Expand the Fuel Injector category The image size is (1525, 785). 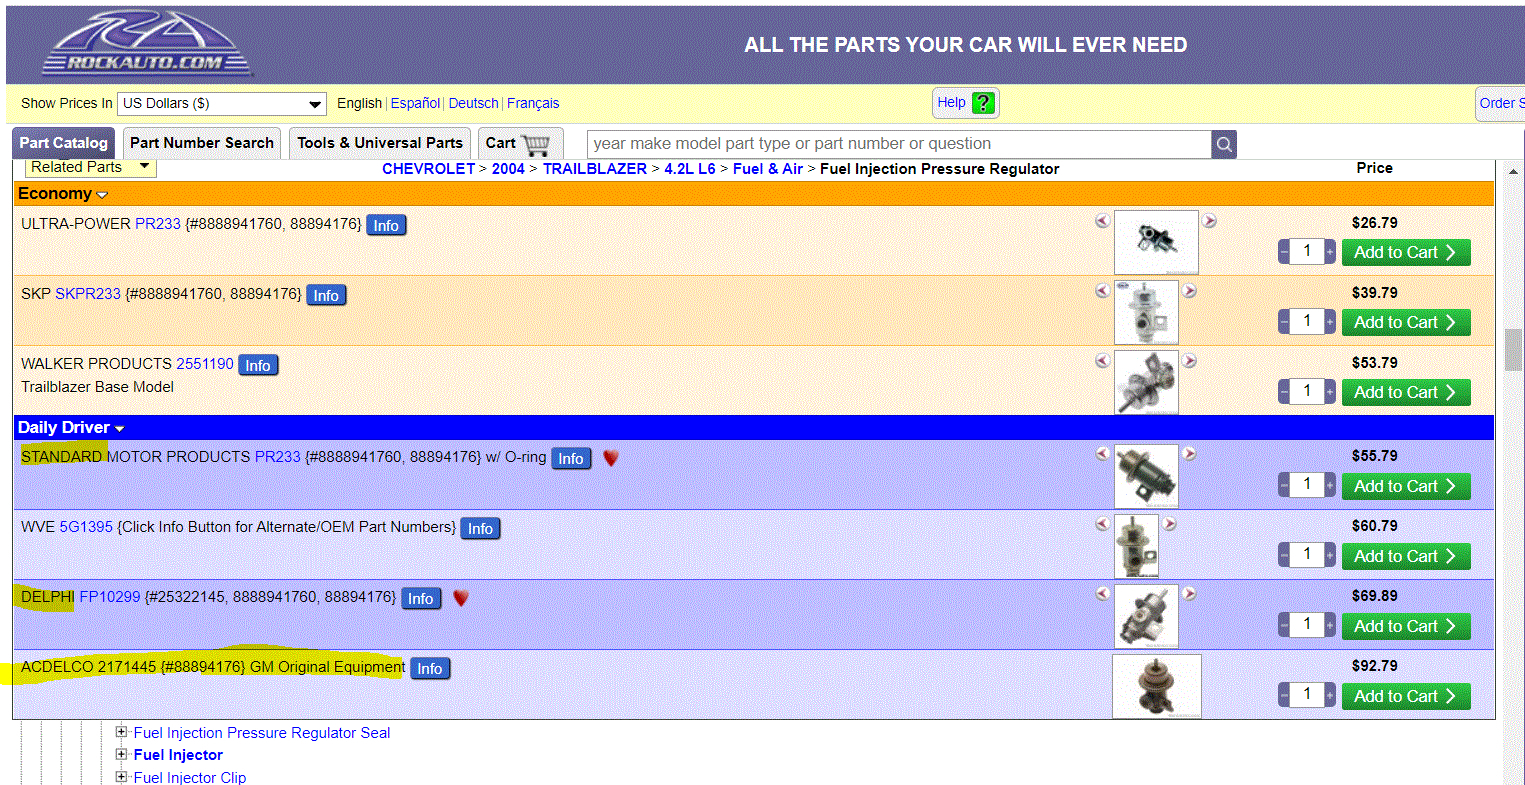pos(121,754)
